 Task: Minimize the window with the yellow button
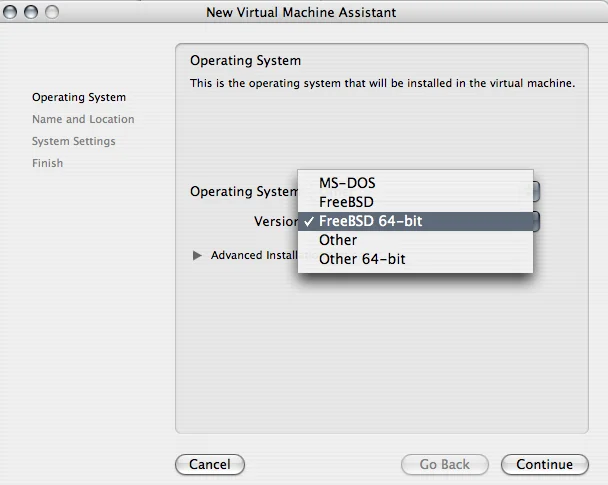32,13
